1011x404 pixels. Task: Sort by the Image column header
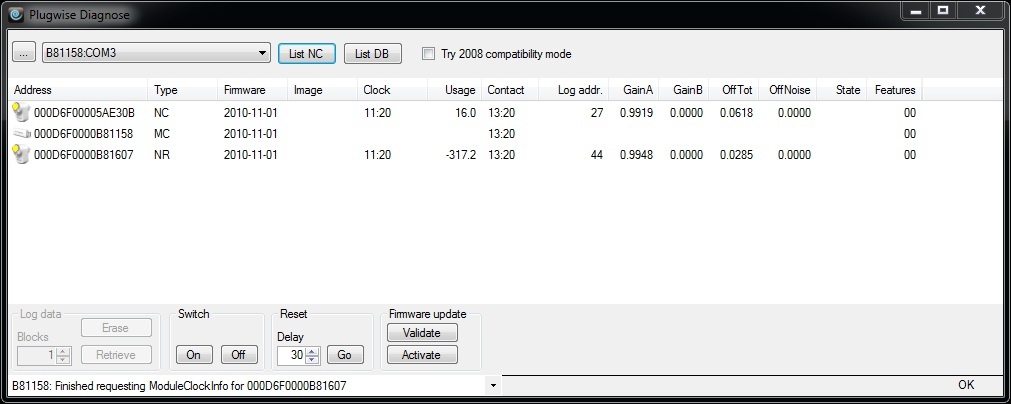click(322, 90)
